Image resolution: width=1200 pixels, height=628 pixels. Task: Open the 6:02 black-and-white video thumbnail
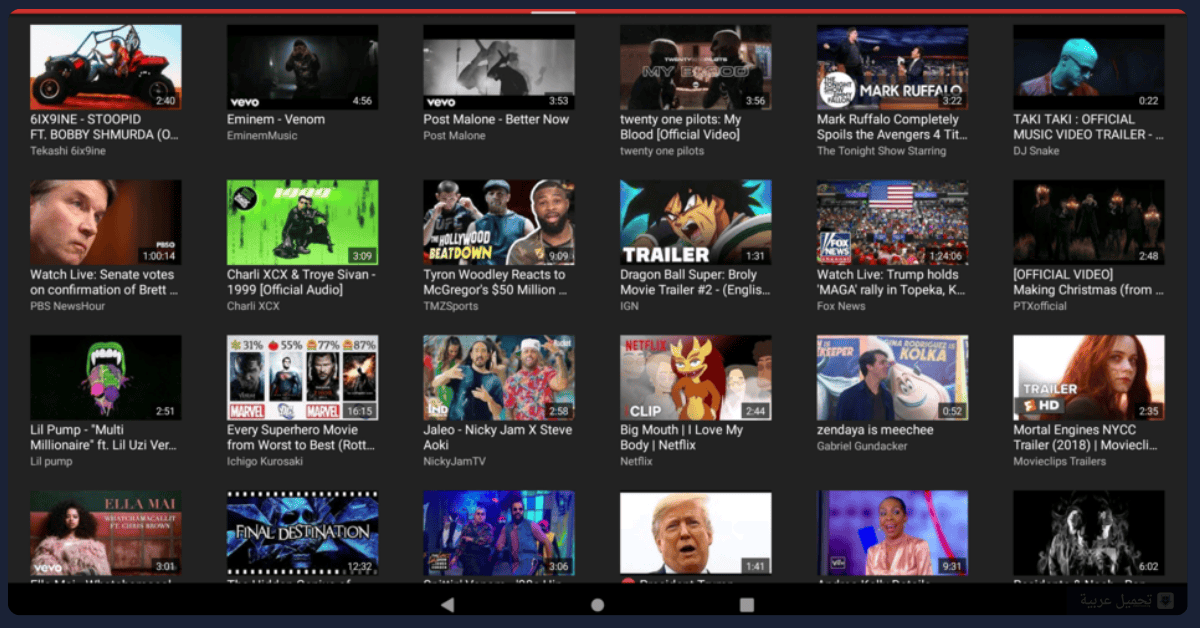click(1089, 533)
